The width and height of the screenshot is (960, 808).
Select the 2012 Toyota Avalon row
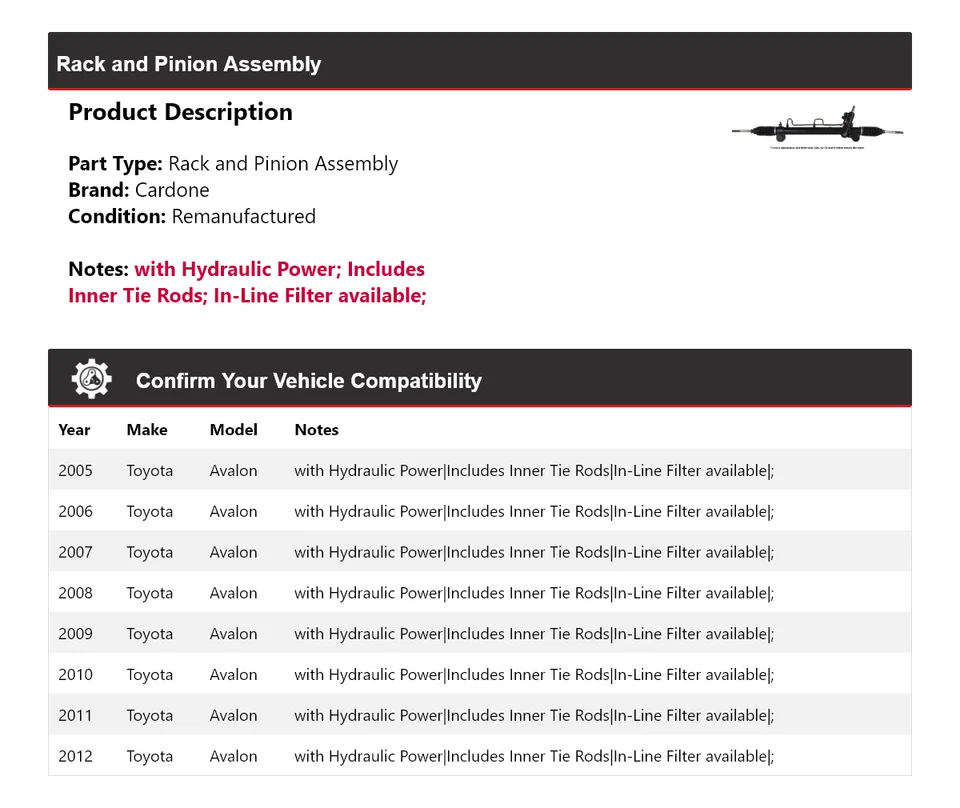pyautogui.click(x=479, y=757)
